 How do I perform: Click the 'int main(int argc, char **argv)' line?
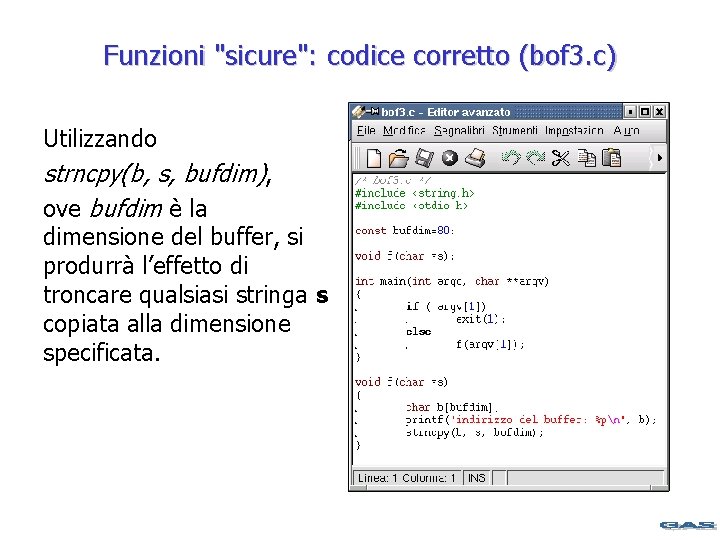pyautogui.click(x=452, y=281)
